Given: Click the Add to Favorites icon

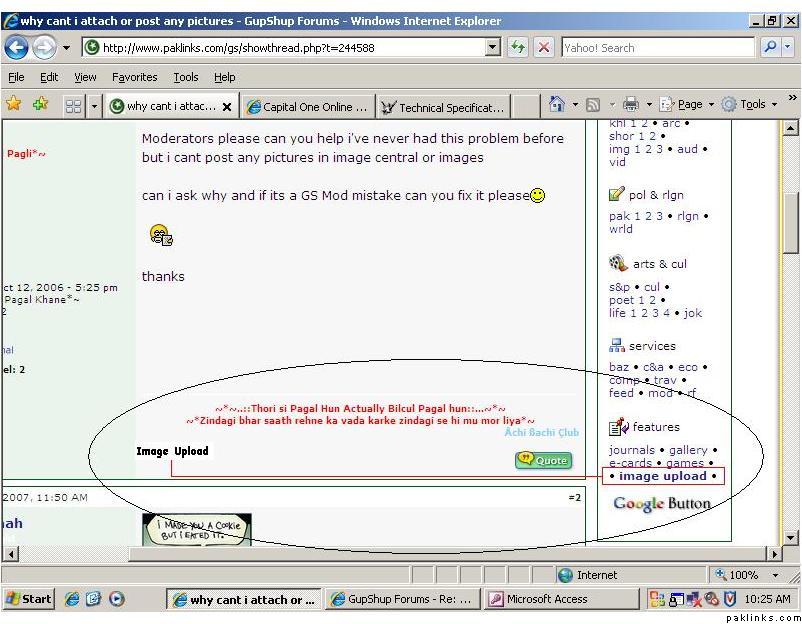Looking at the screenshot, I should (x=40, y=105).
